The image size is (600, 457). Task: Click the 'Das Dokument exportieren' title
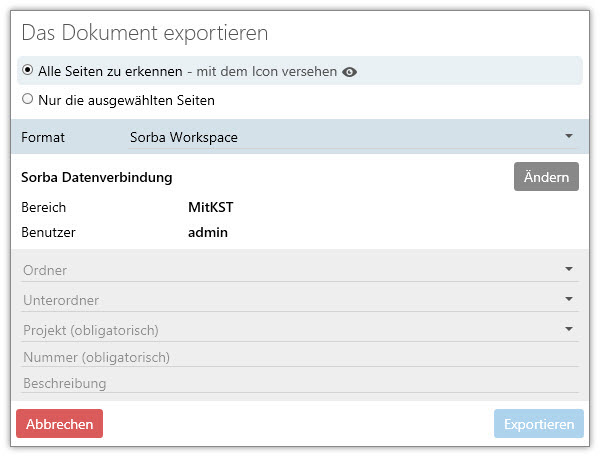(145, 33)
